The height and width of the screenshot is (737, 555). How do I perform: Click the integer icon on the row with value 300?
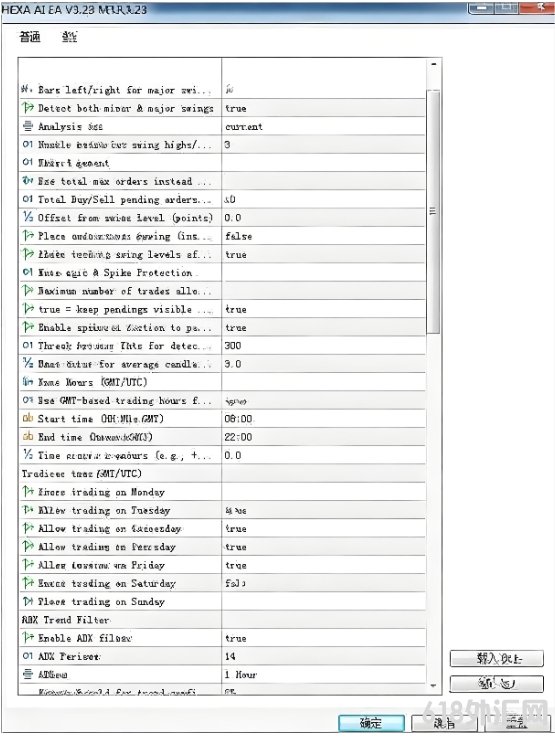(28, 345)
